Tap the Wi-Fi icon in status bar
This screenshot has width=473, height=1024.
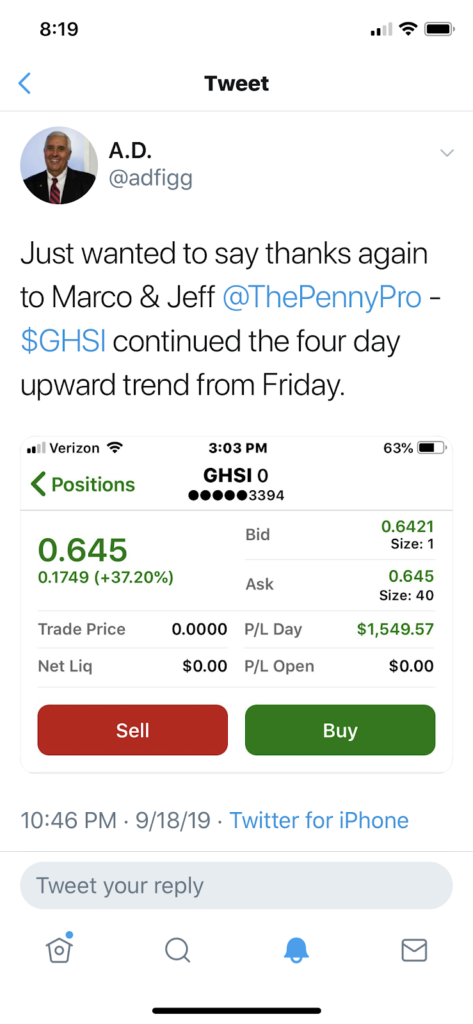tap(408, 29)
